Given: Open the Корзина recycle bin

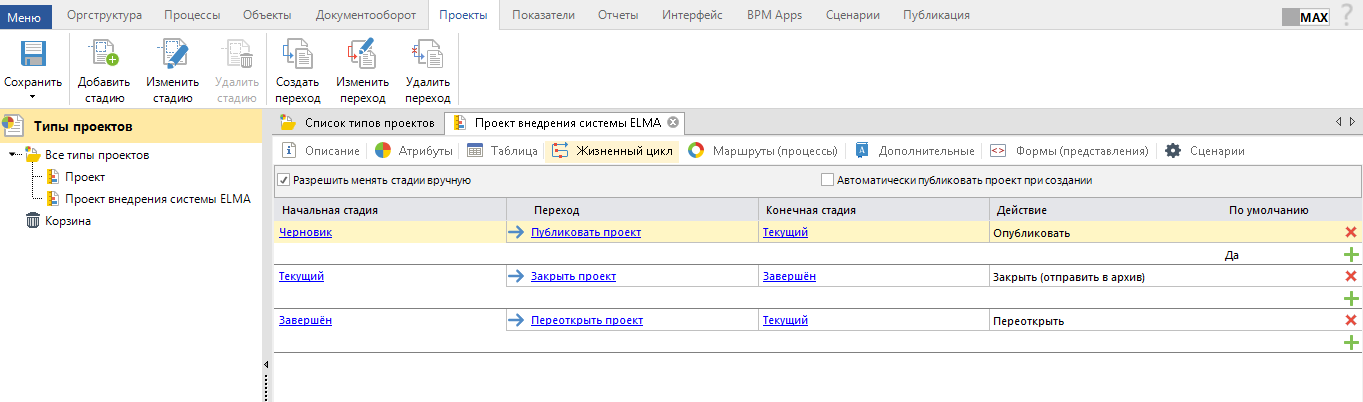Looking at the screenshot, I should tap(67, 221).
